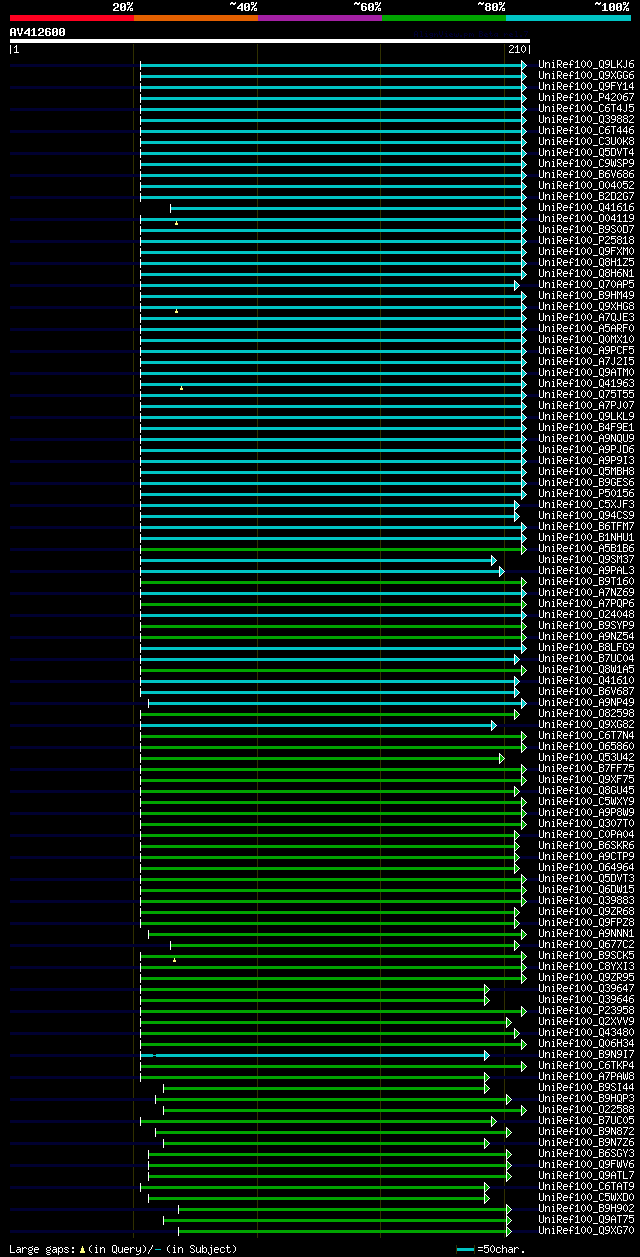Select label UniRef100_A9PAL3
Viewport: 640px width, 1257px height.
(x=586, y=570)
